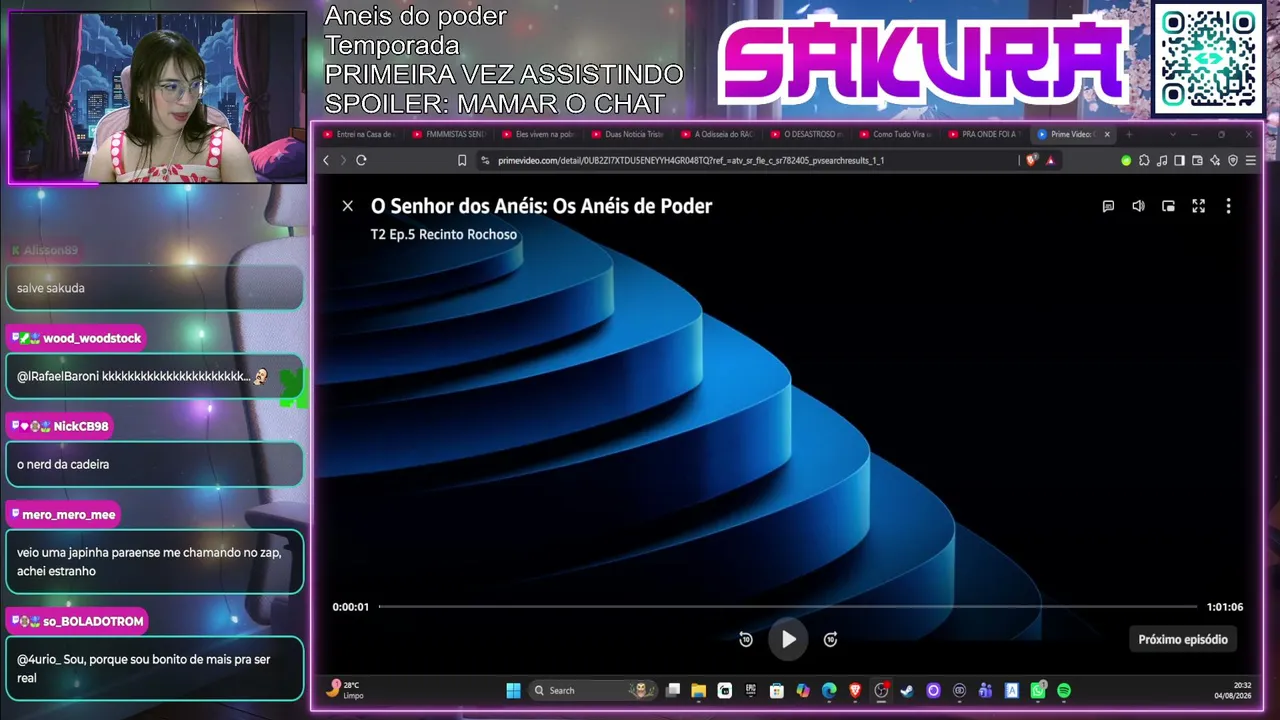Image resolution: width=1280 pixels, height=720 pixels.
Task: Click the video progress bar
Action: (788, 607)
